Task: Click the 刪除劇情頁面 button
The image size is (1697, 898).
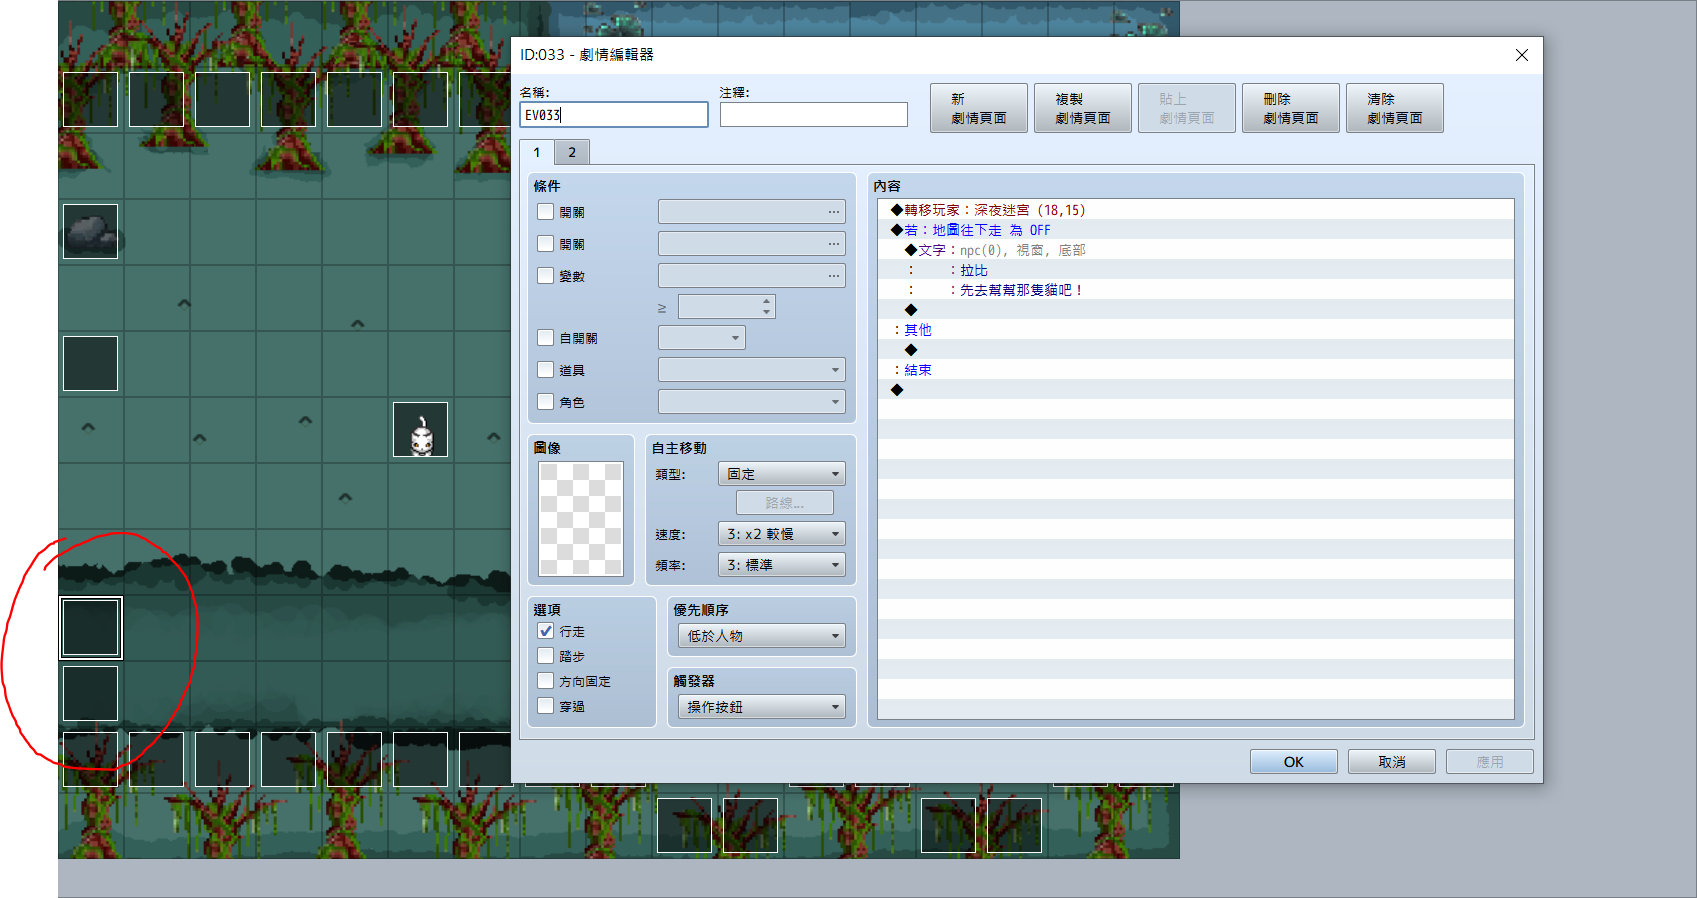Action: [x=1291, y=108]
